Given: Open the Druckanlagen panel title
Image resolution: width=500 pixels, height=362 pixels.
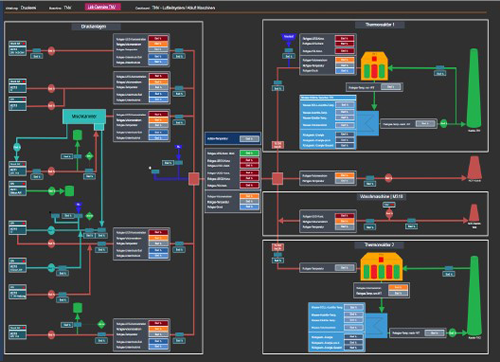Looking at the screenshot, I should 94,26.
